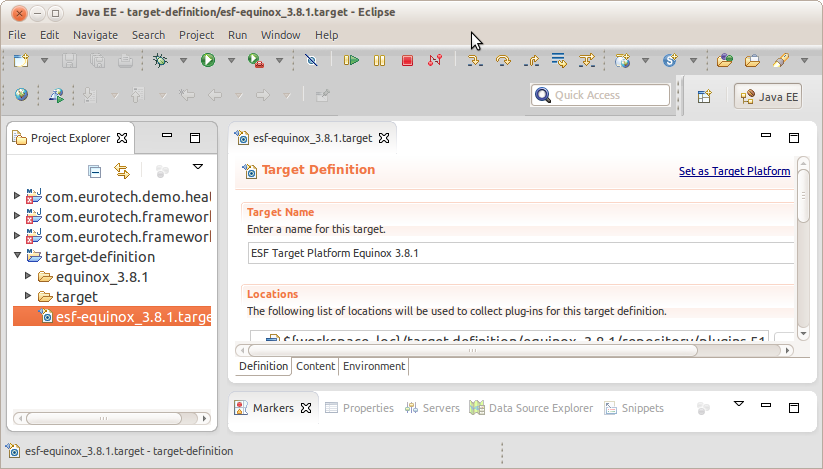Click the Run Last Tool icon
Viewport: 823px width, 469px height.
pos(256,61)
